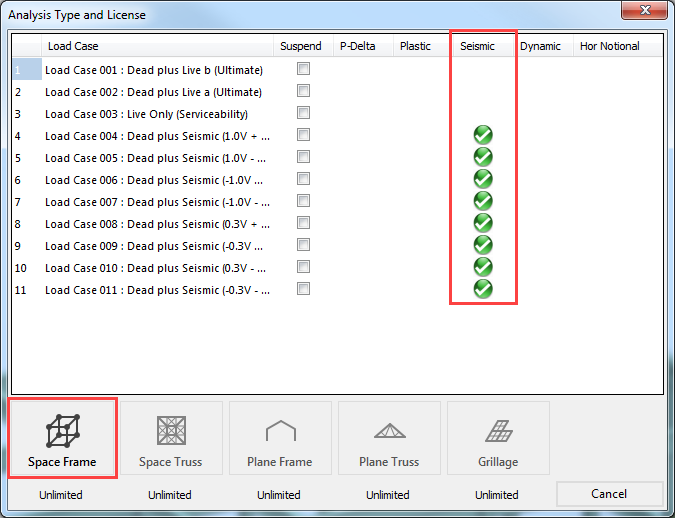Screen dimensions: 675x518
Task: Close the Analysis Type and License window
Action: [644, 10]
